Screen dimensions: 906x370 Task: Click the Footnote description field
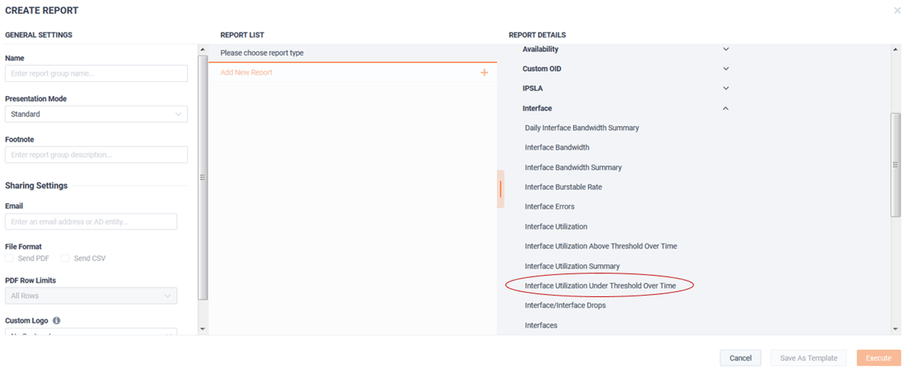click(x=96, y=155)
